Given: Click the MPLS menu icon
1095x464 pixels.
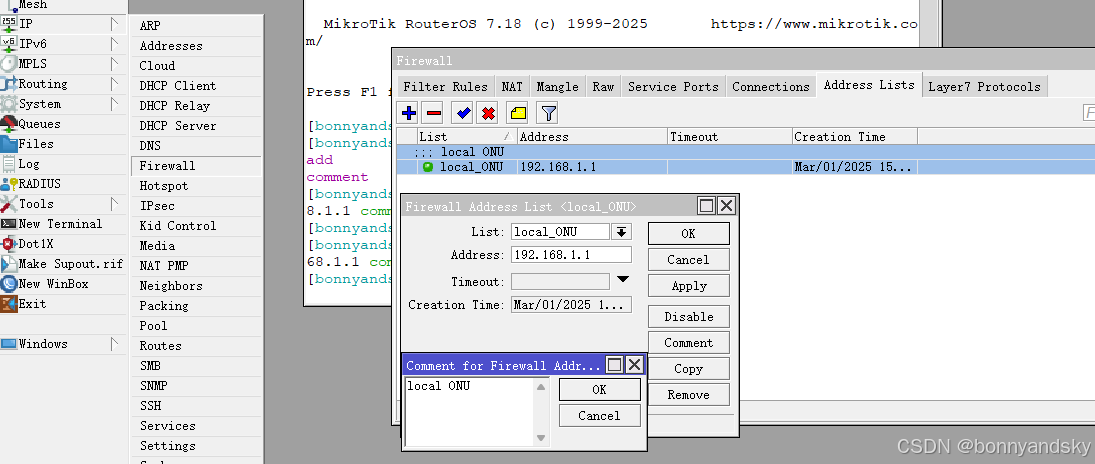Looking at the screenshot, I should pos(9,64).
